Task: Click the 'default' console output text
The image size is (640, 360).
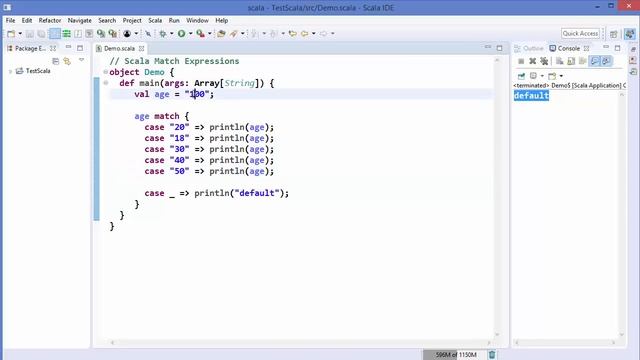Action: point(531,96)
